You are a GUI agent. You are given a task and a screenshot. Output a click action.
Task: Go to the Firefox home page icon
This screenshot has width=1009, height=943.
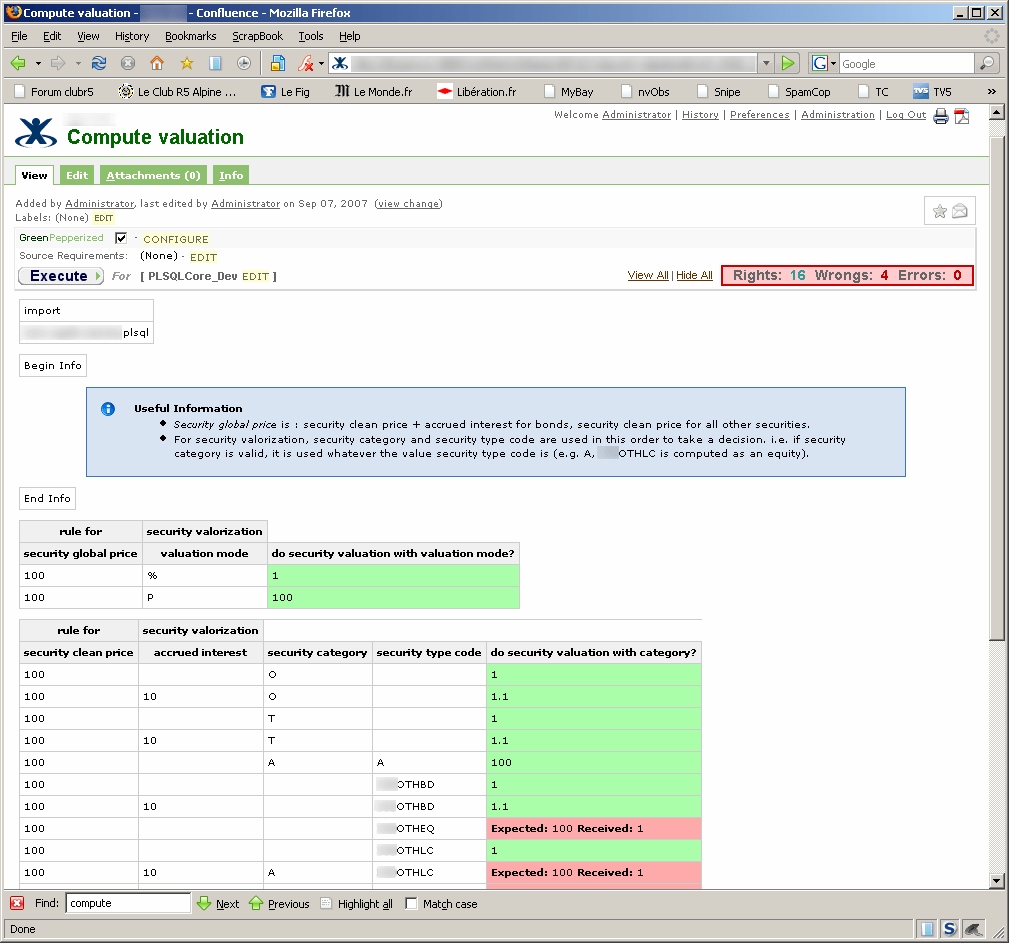[x=157, y=63]
